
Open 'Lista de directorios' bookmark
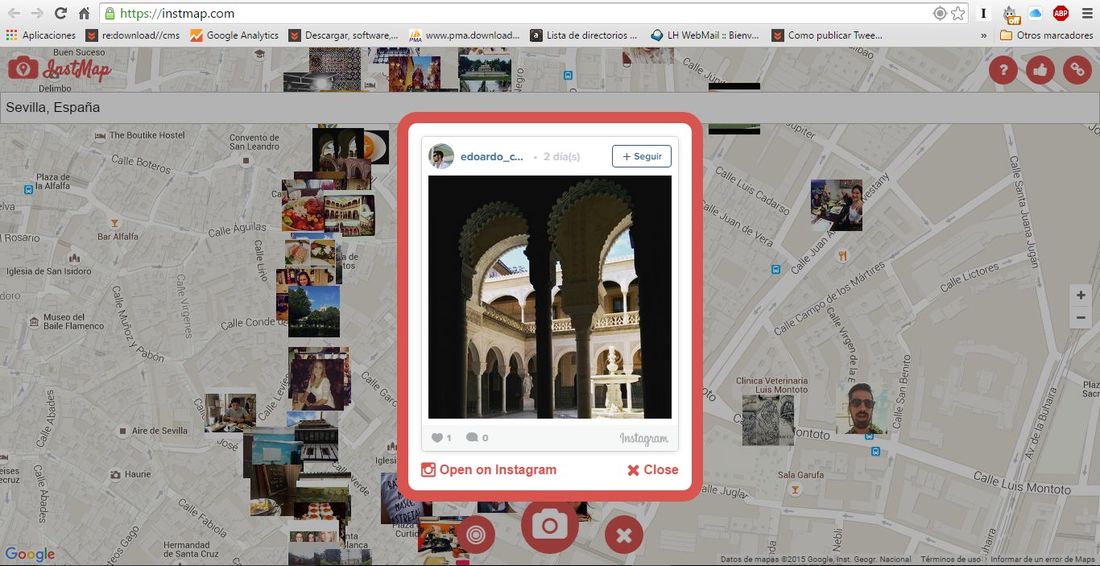point(584,35)
